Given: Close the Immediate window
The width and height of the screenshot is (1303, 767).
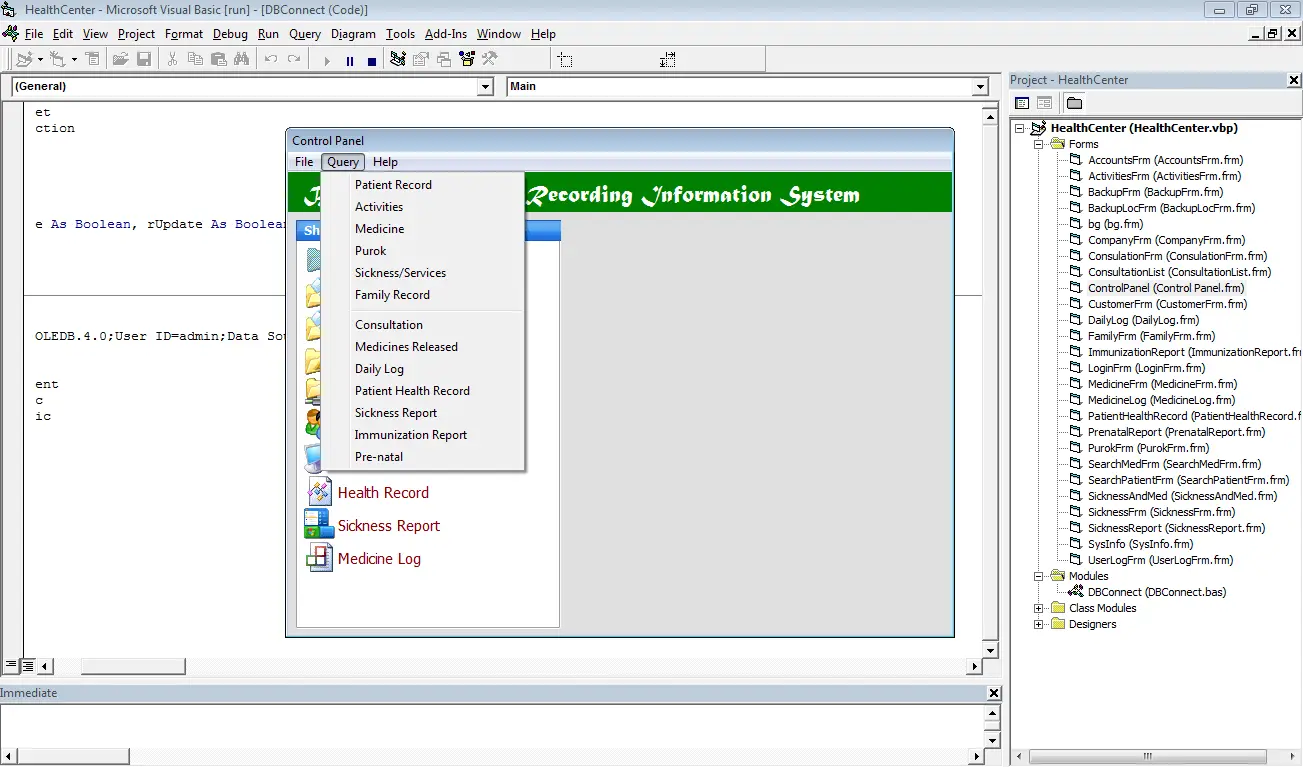Looking at the screenshot, I should (x=993, y=693).
